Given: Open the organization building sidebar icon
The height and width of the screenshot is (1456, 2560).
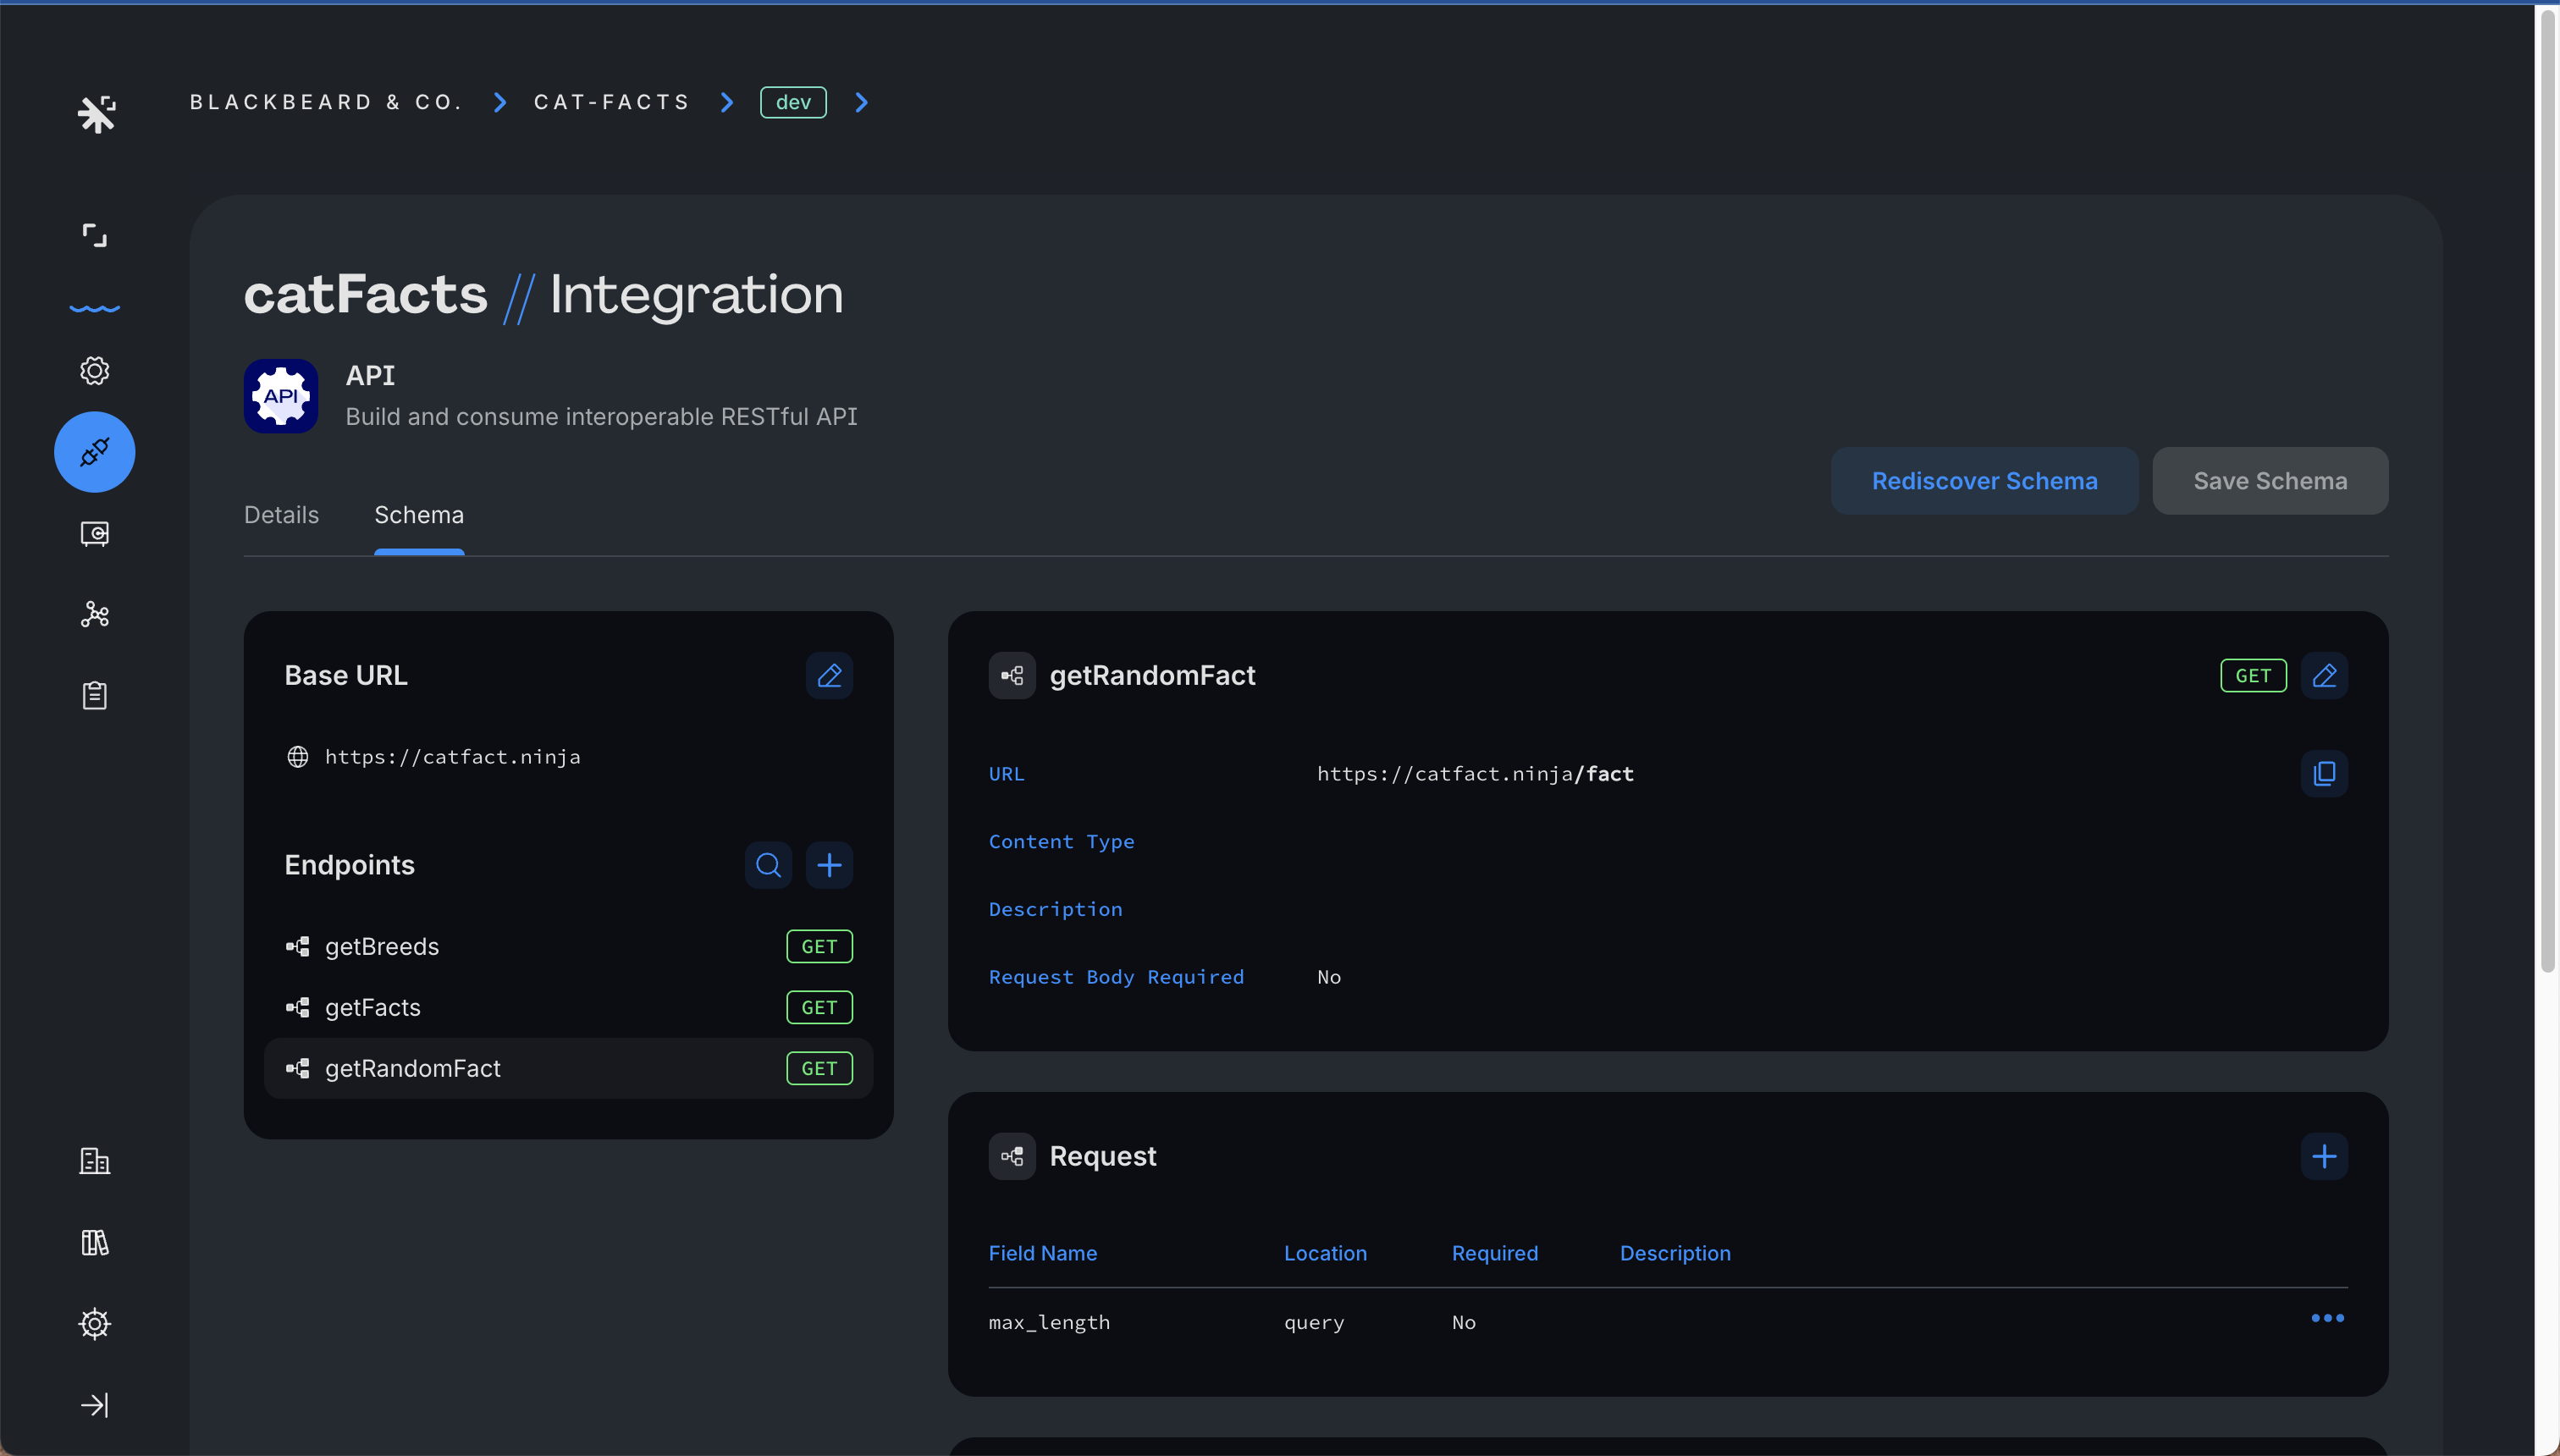Looking at the screenshot, I should click(94, 1161).
